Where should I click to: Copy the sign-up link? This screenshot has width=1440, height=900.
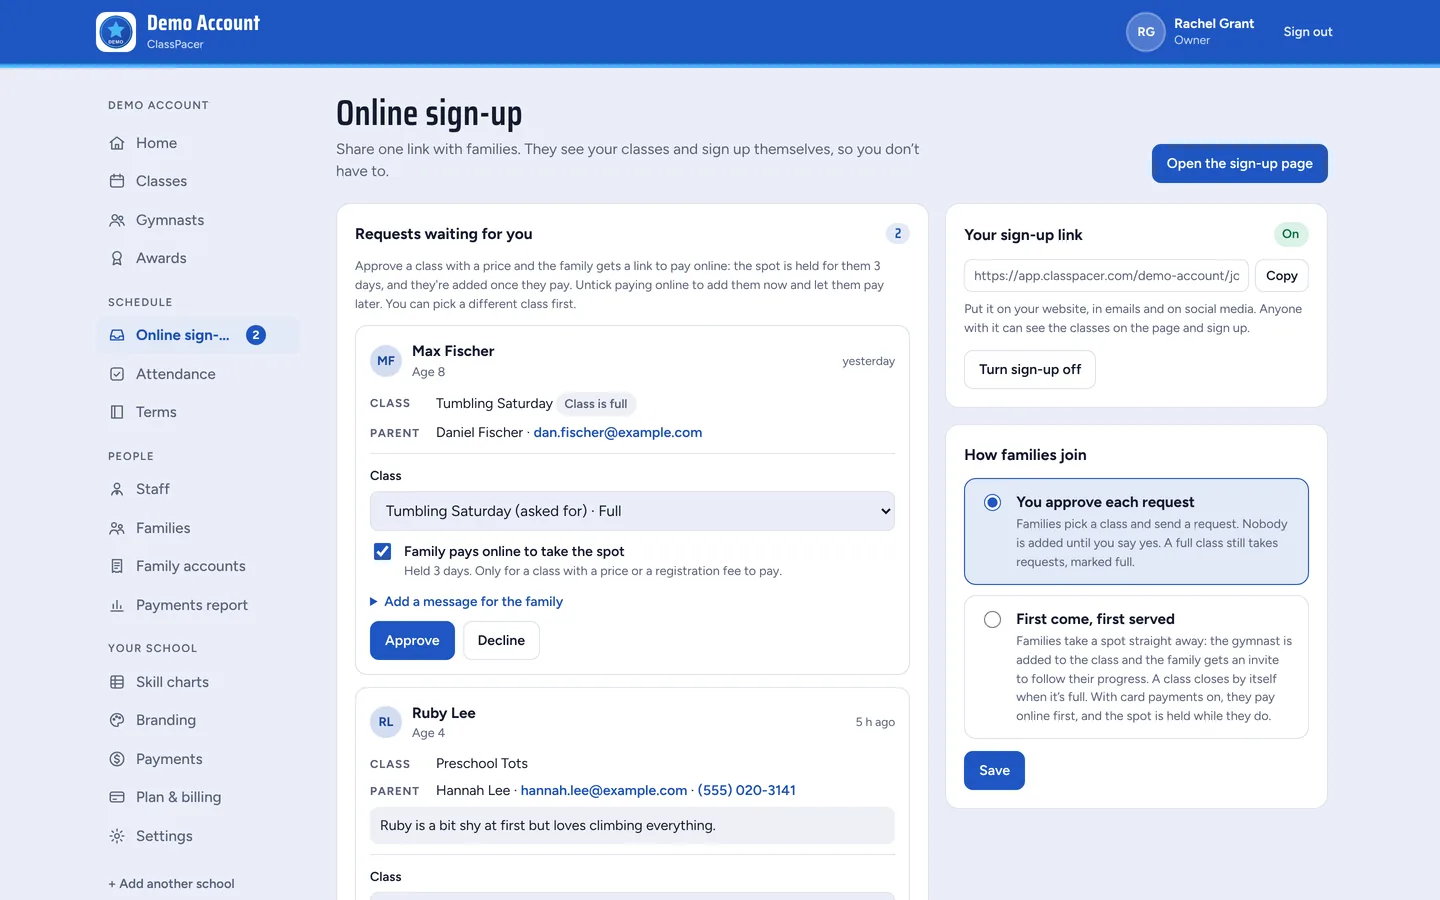[x=1282, y=276]
